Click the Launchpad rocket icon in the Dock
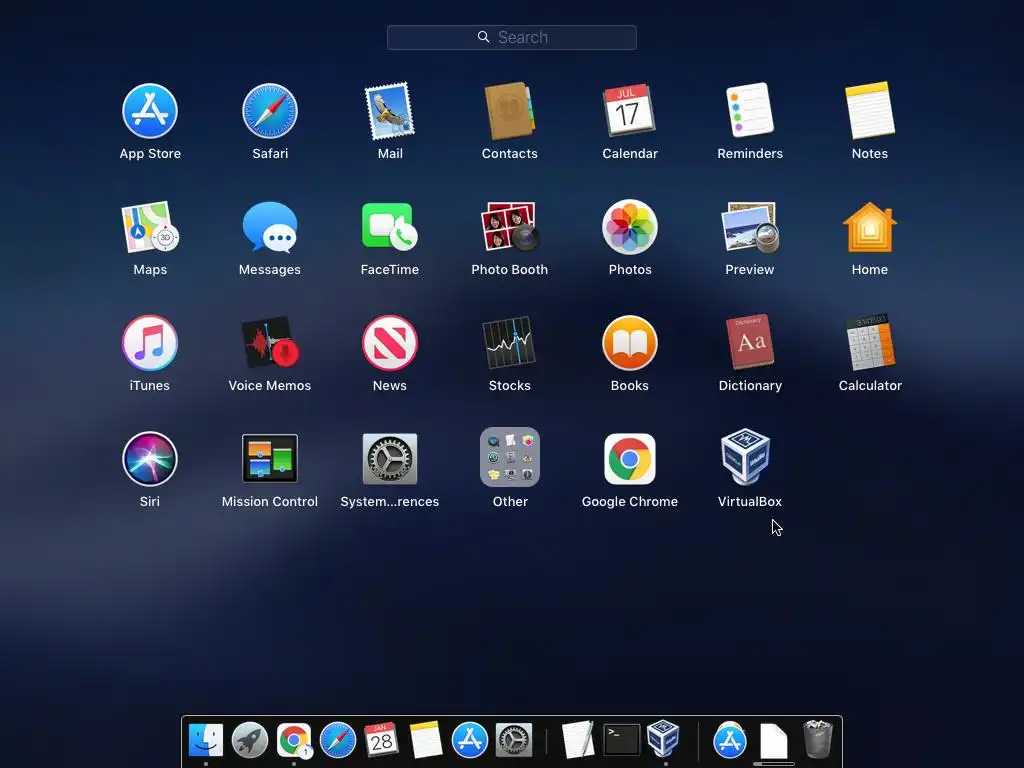Viewport: 1024px width, 768px height. (249, 740)
